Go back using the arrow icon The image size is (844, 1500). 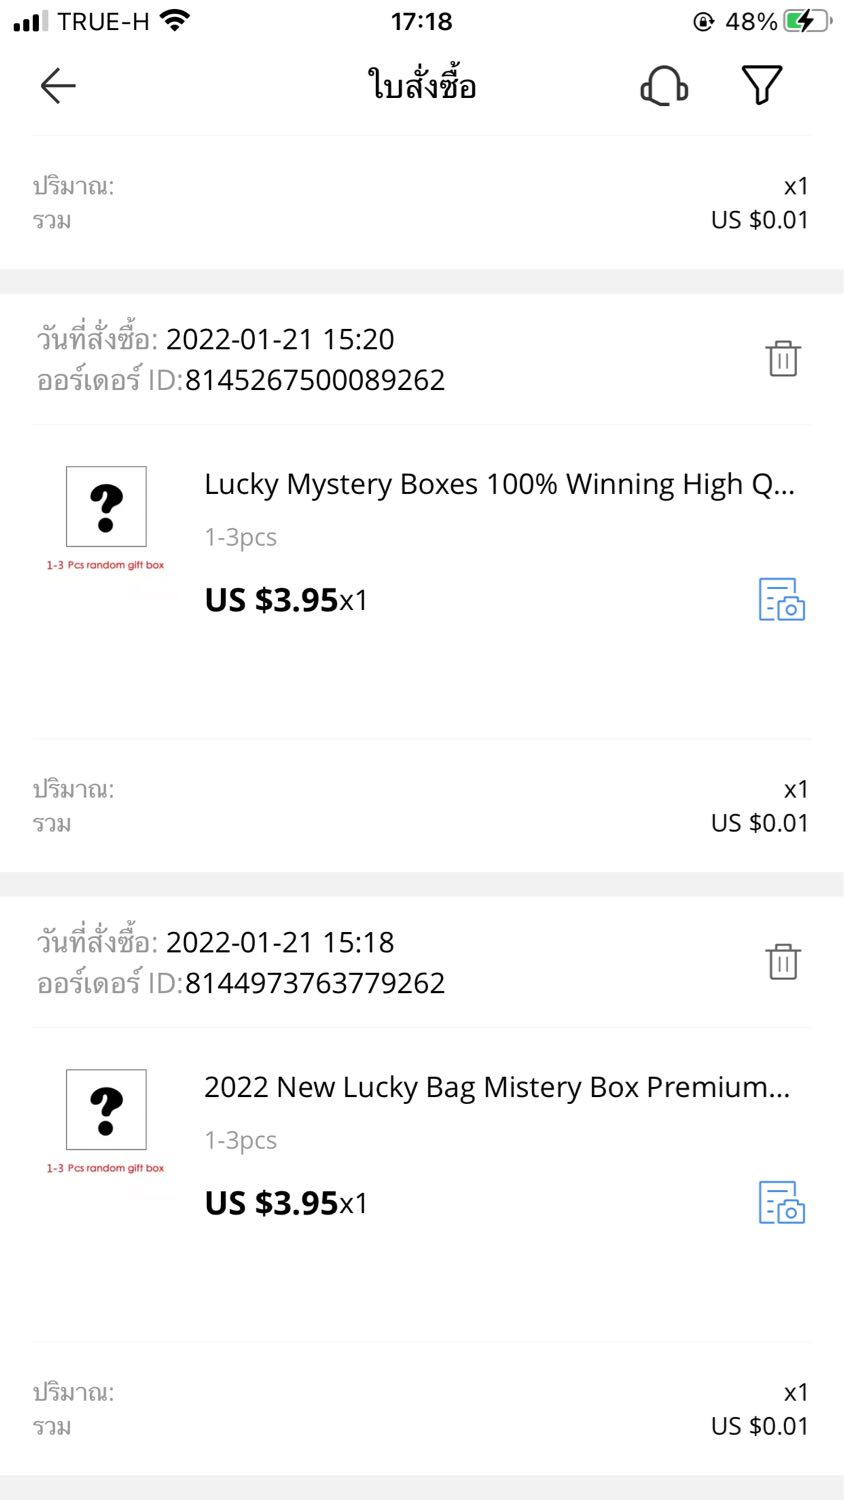[58, 86]
